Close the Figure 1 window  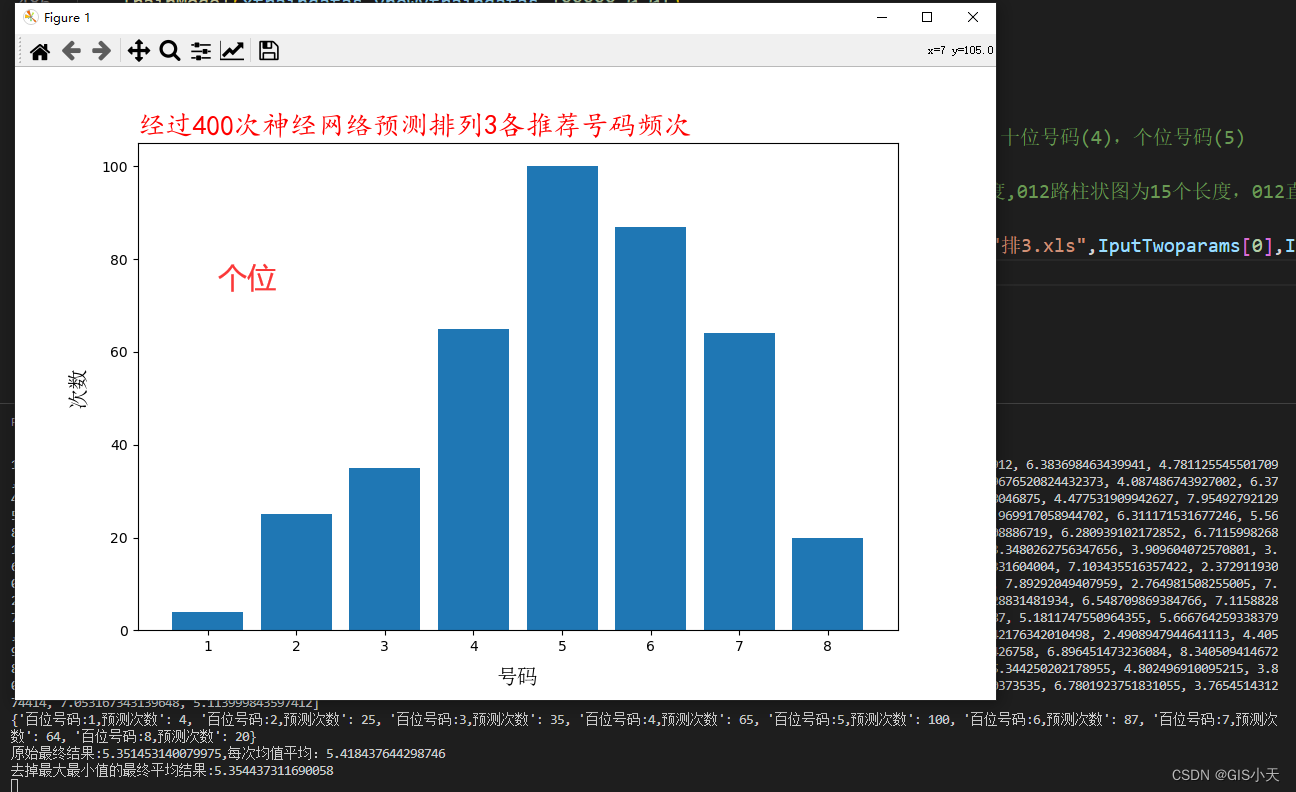(x=973, y=17)
